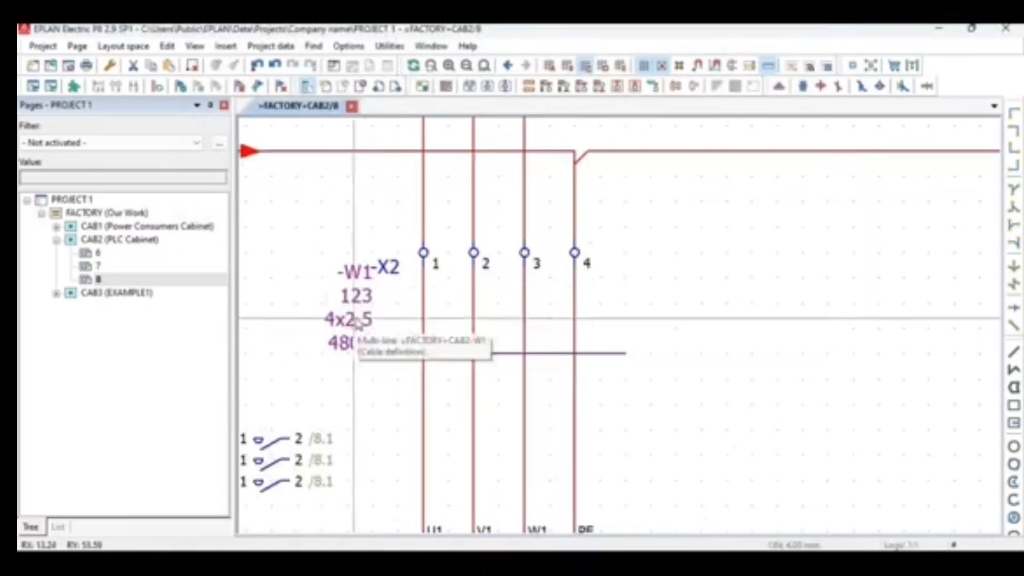Click the down-arrow connection icon in right toolbar
Viewport: 1024px width, 576px height.
pyautogui.click(x=1014, y=266)
